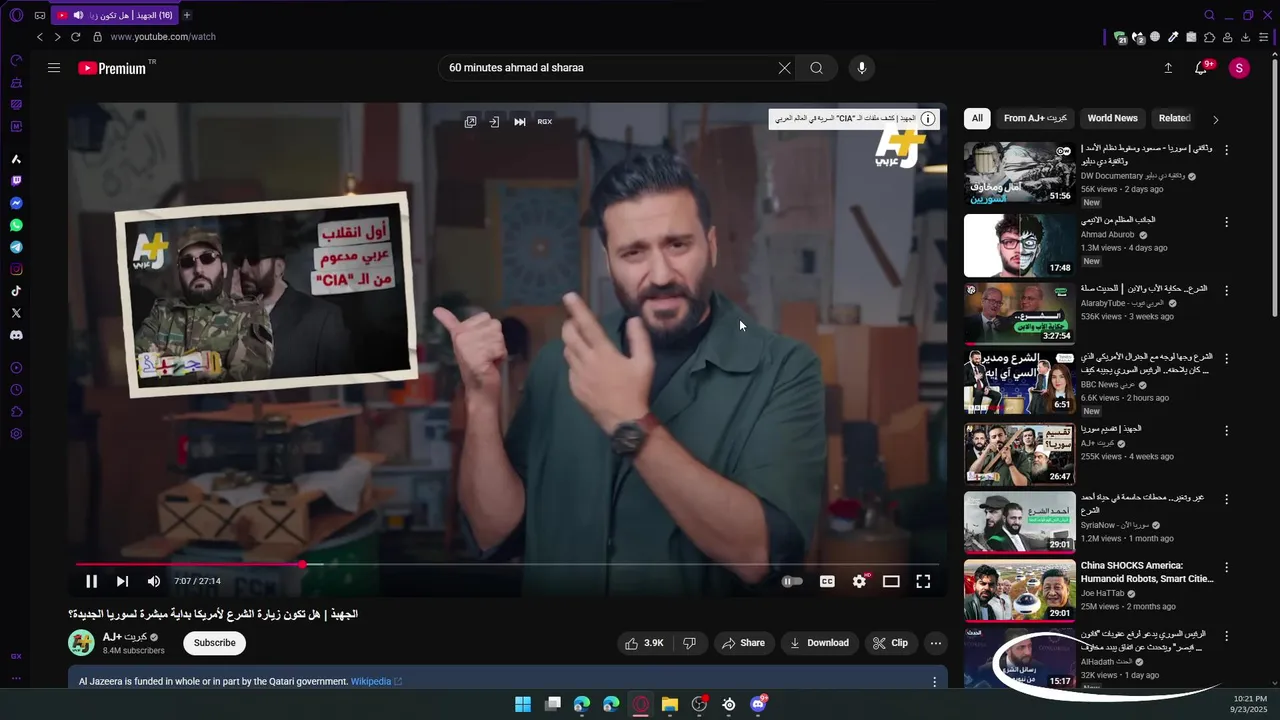Screen dimensions: 1280x720
Task: Open the account avatar menu
Action: tap(1239, 68)
